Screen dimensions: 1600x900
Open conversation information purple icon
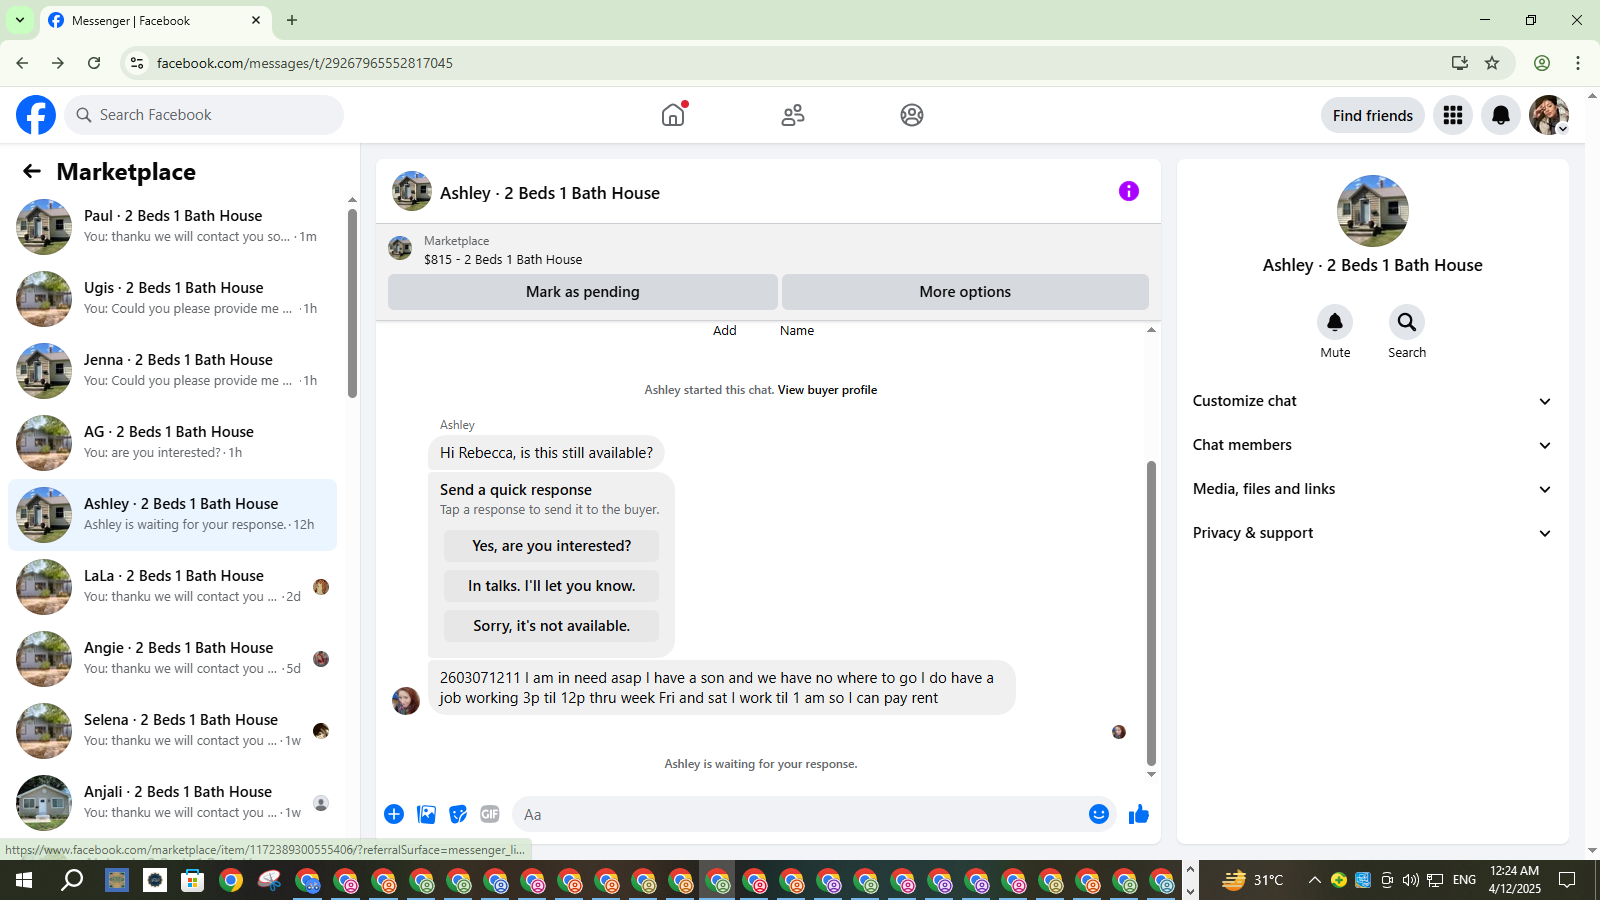tap(1129, 191)
